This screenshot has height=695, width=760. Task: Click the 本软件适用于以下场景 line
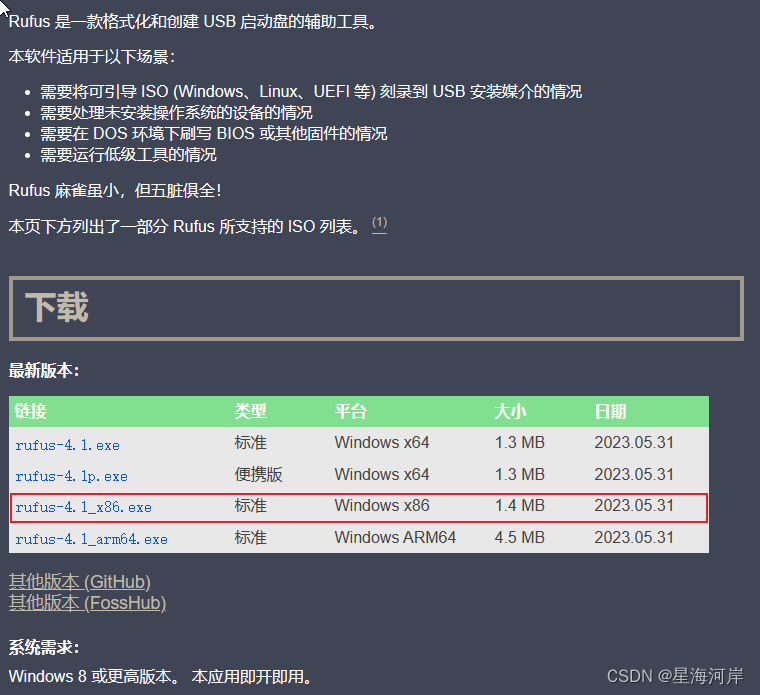coord(92,57)
